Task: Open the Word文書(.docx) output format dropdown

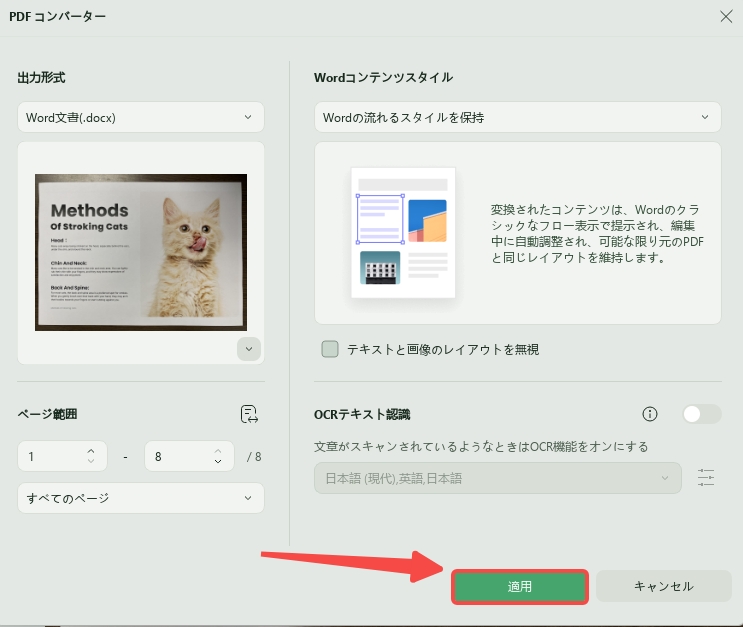Action: [x=141, y=117]
